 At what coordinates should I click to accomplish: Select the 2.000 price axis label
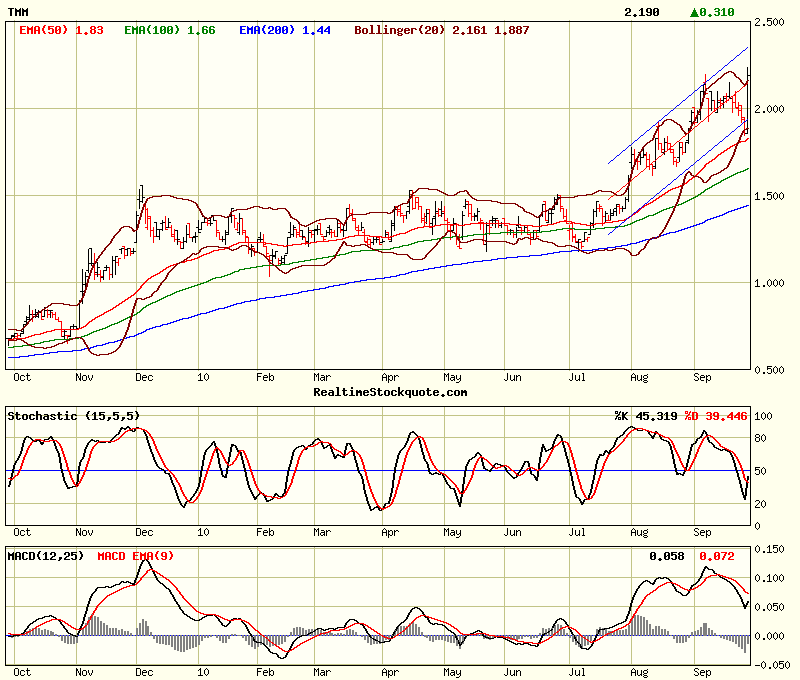pos(769,109)
